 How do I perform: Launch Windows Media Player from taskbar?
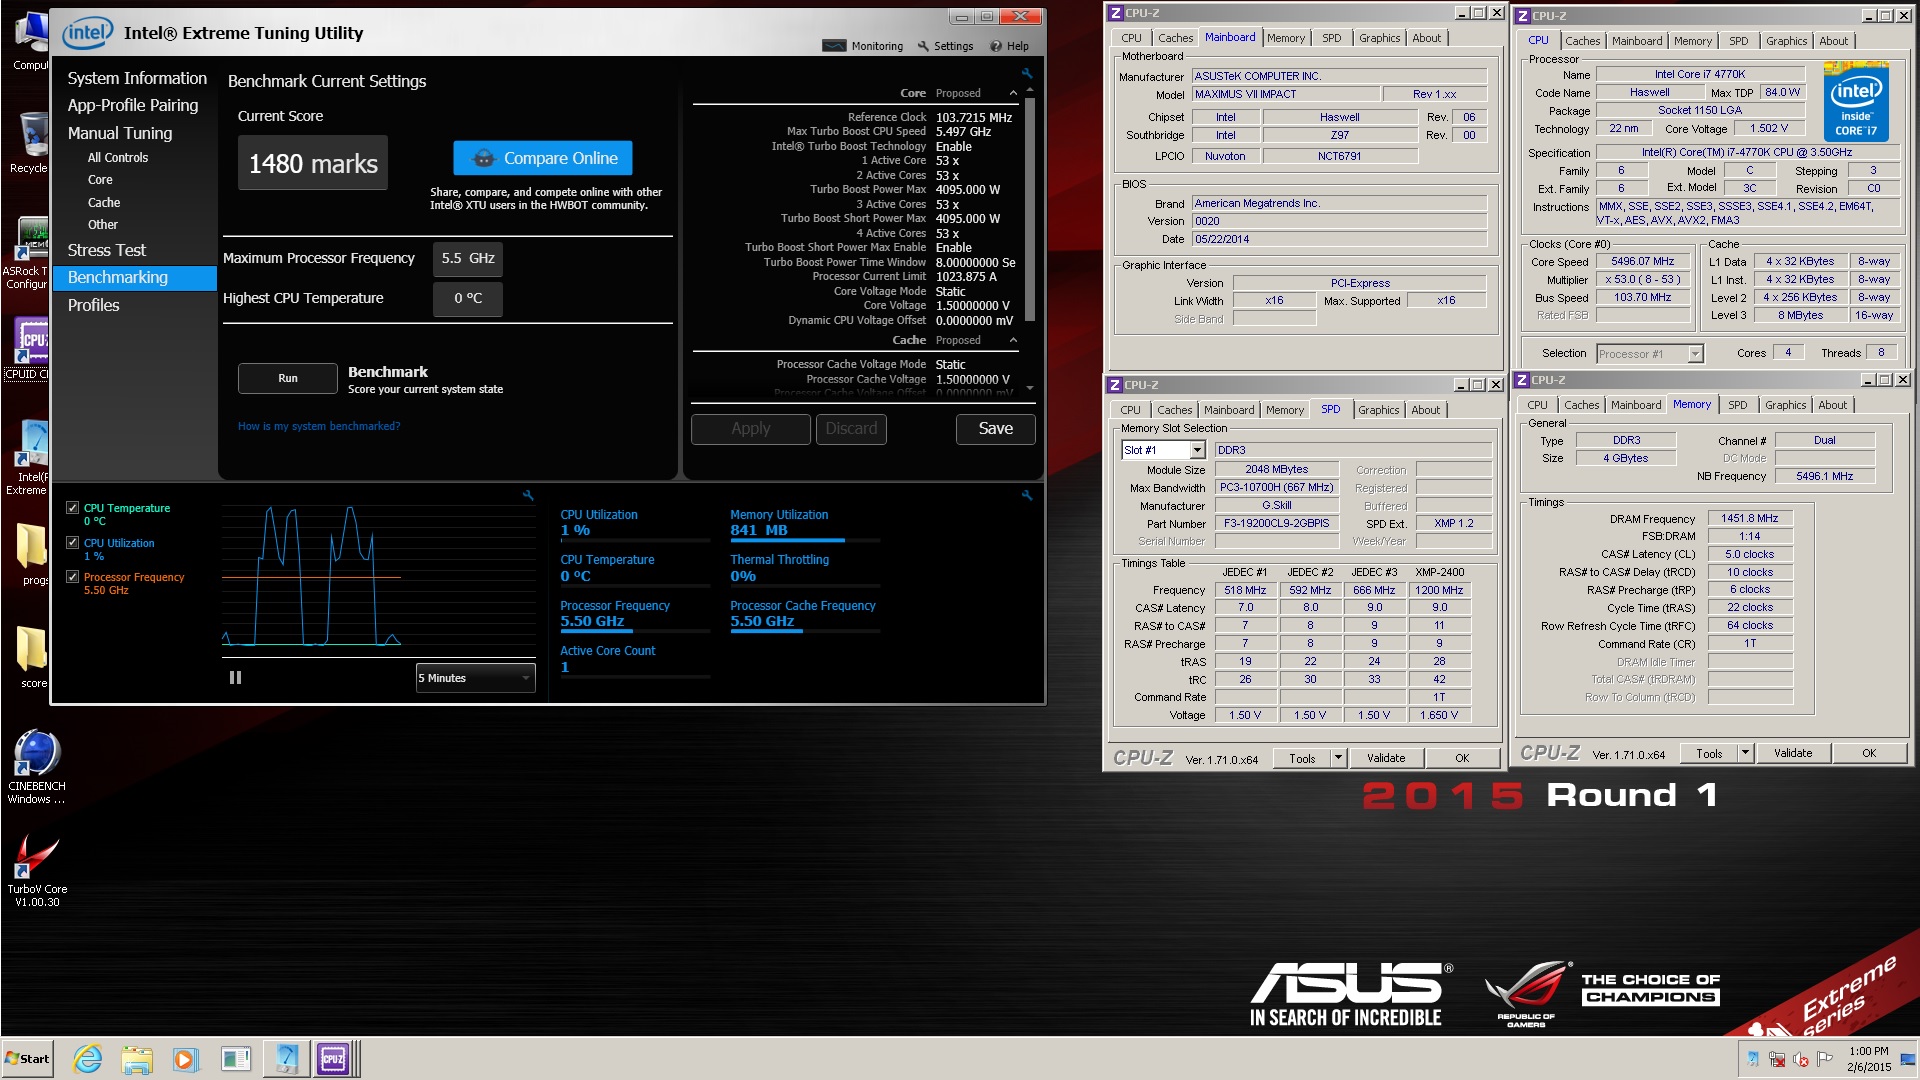click(185, 1058)
